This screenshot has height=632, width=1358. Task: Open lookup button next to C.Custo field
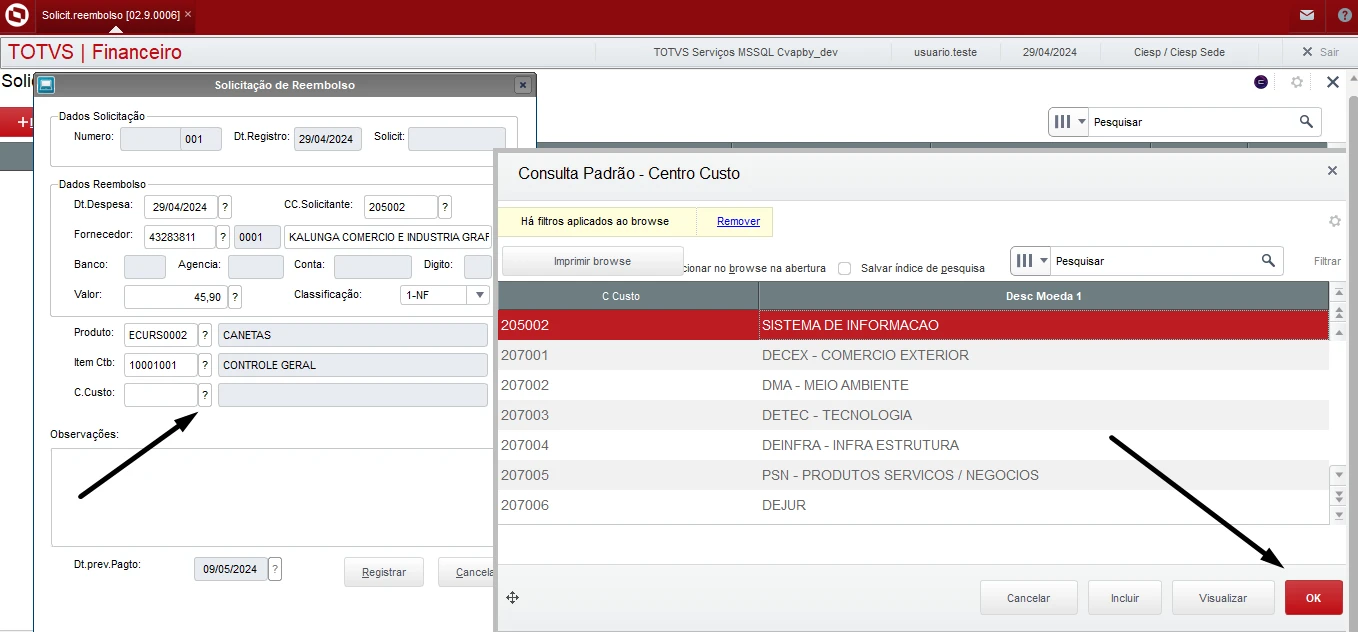coord(205,395)
